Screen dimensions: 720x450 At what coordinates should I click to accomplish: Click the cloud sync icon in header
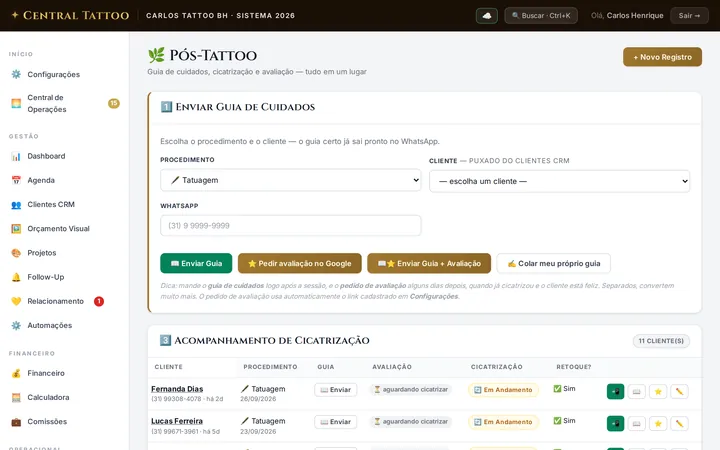point(487,16)
